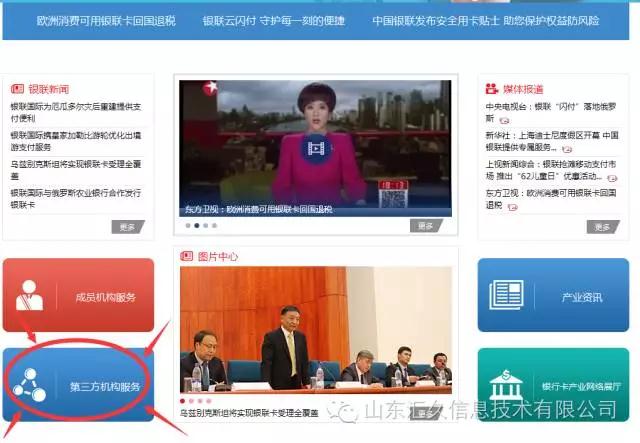Open the red 成员机构服务 tile

78,295
